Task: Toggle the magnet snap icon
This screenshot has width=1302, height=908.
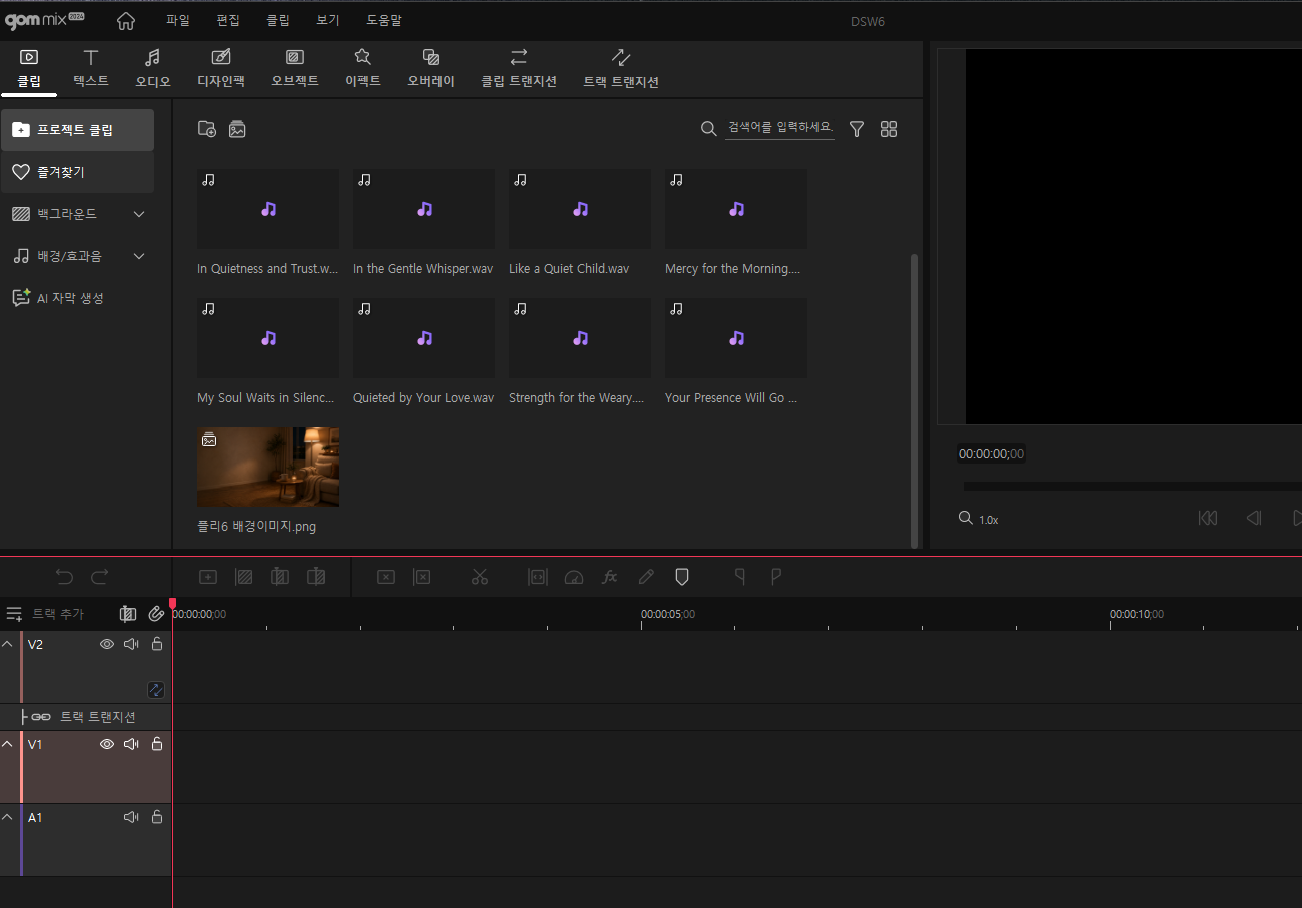Action: click(156, 614)
